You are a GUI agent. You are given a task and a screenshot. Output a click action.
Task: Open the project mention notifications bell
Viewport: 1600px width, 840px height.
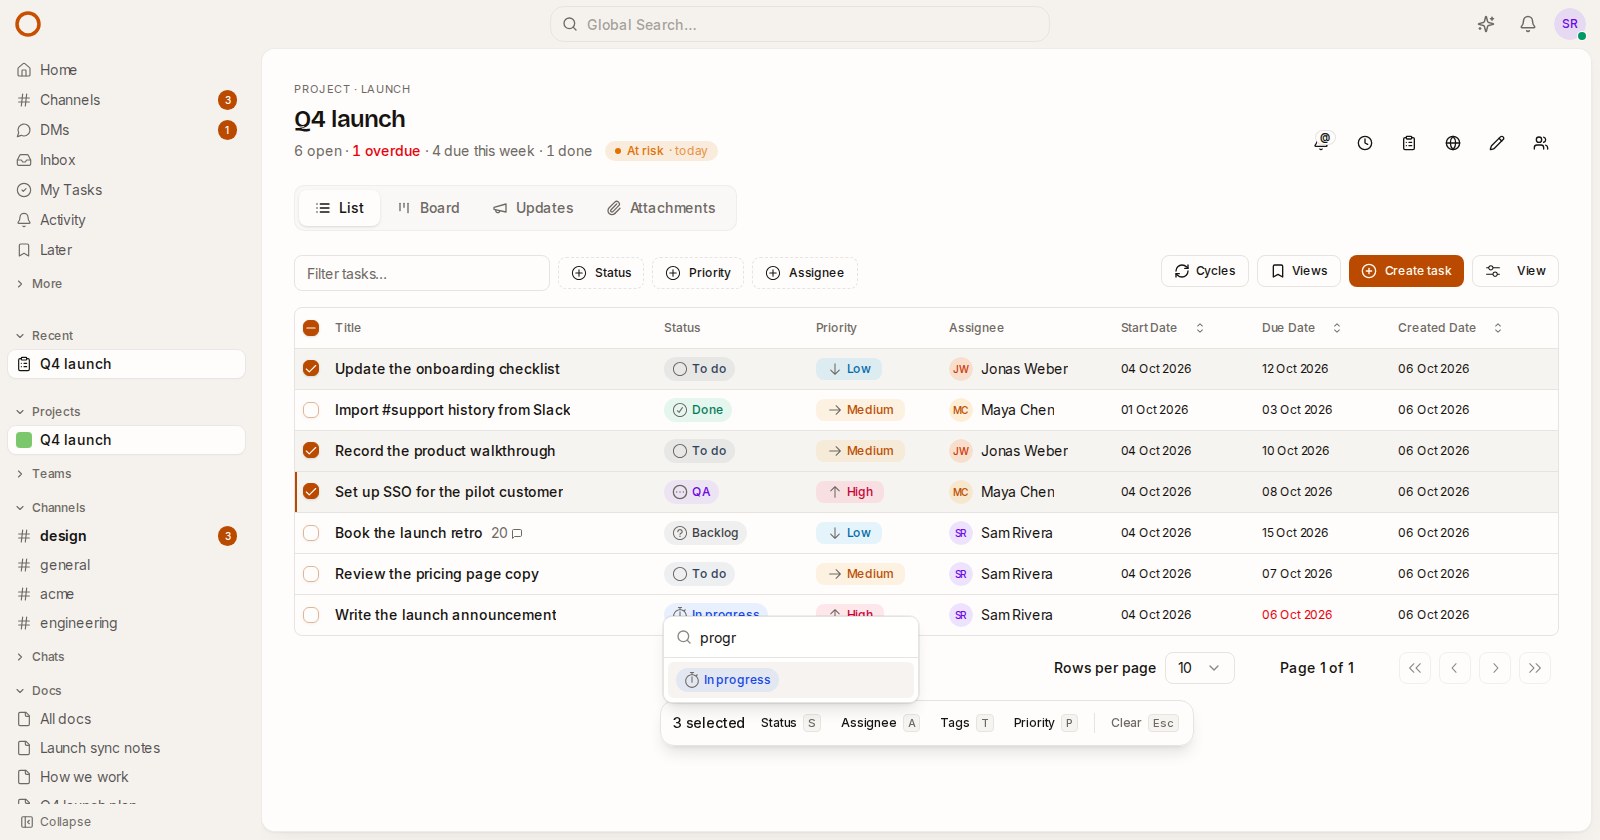pos(1321,143)
